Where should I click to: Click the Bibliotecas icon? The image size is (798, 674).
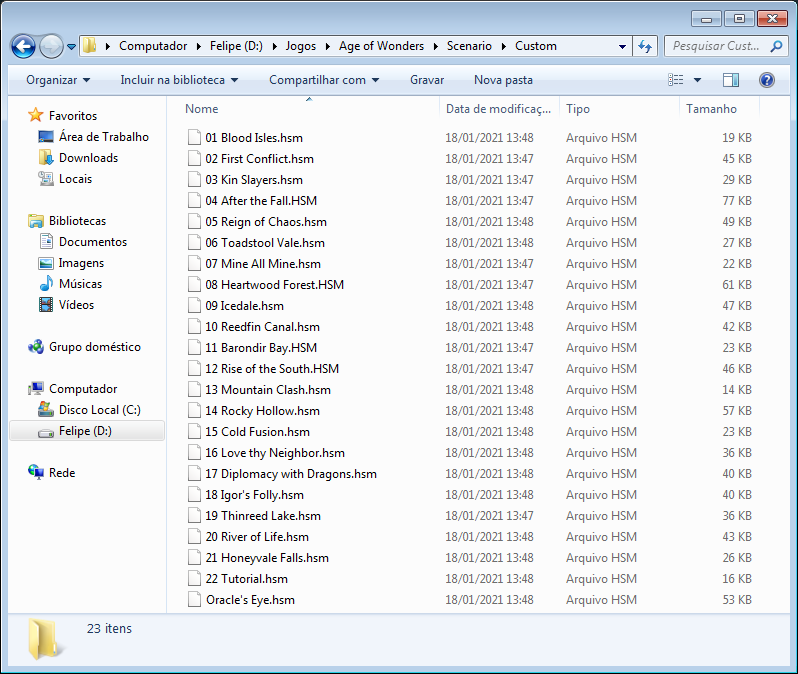(36, 221)
